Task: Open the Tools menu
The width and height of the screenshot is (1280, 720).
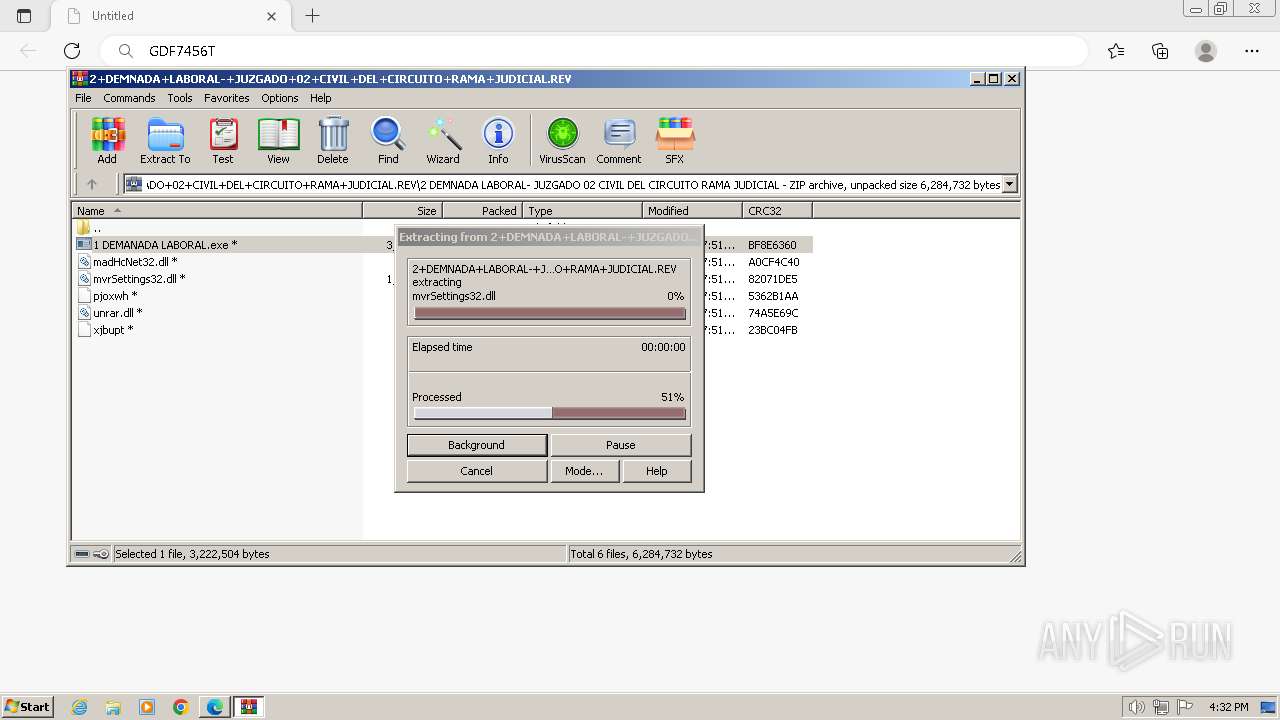Action: pyautogui.click(x=180, y=98)
